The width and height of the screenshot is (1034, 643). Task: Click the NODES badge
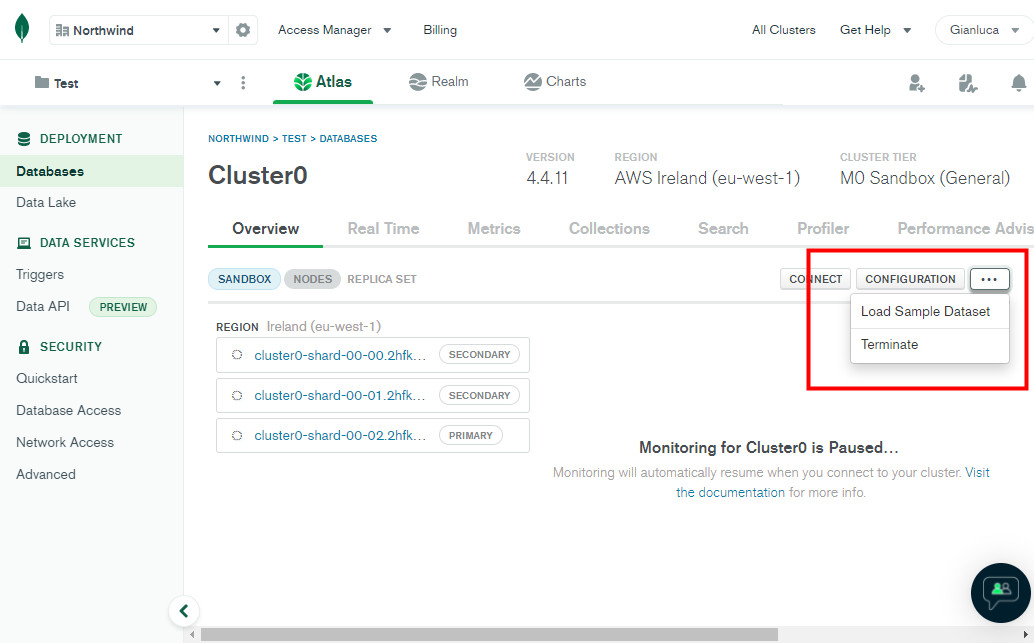pos(313,279)
